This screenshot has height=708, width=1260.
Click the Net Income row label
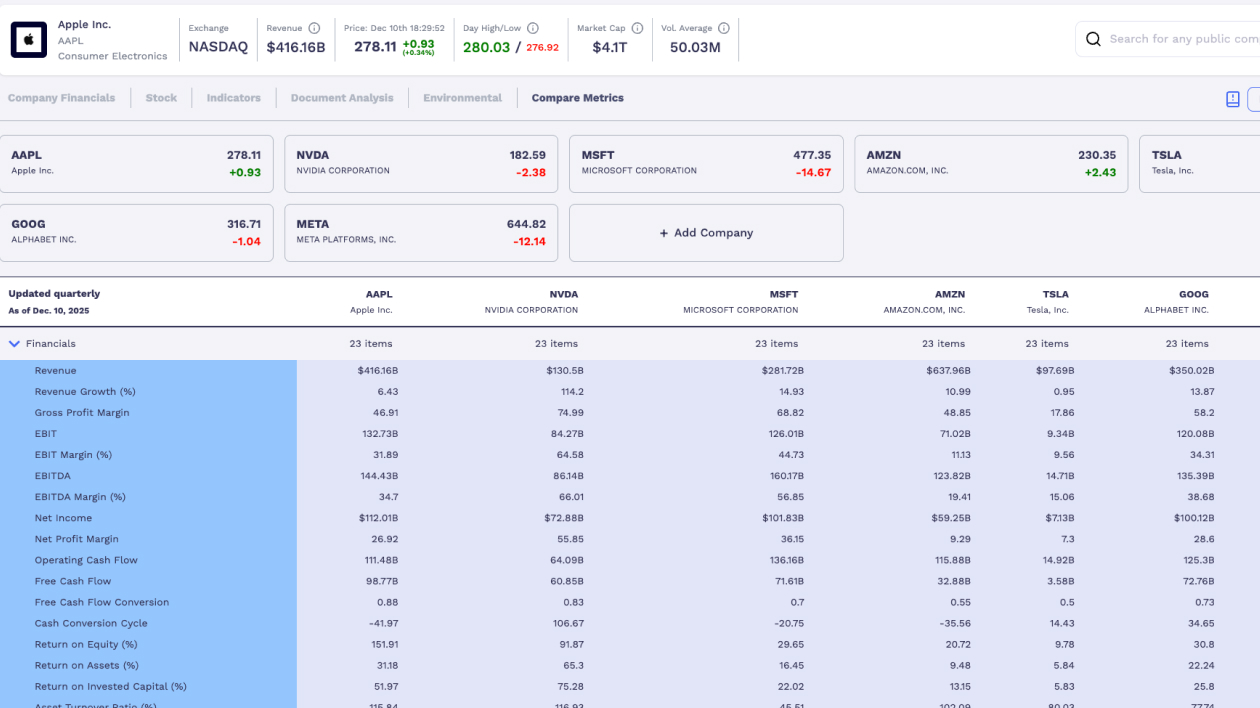point(63,518)
